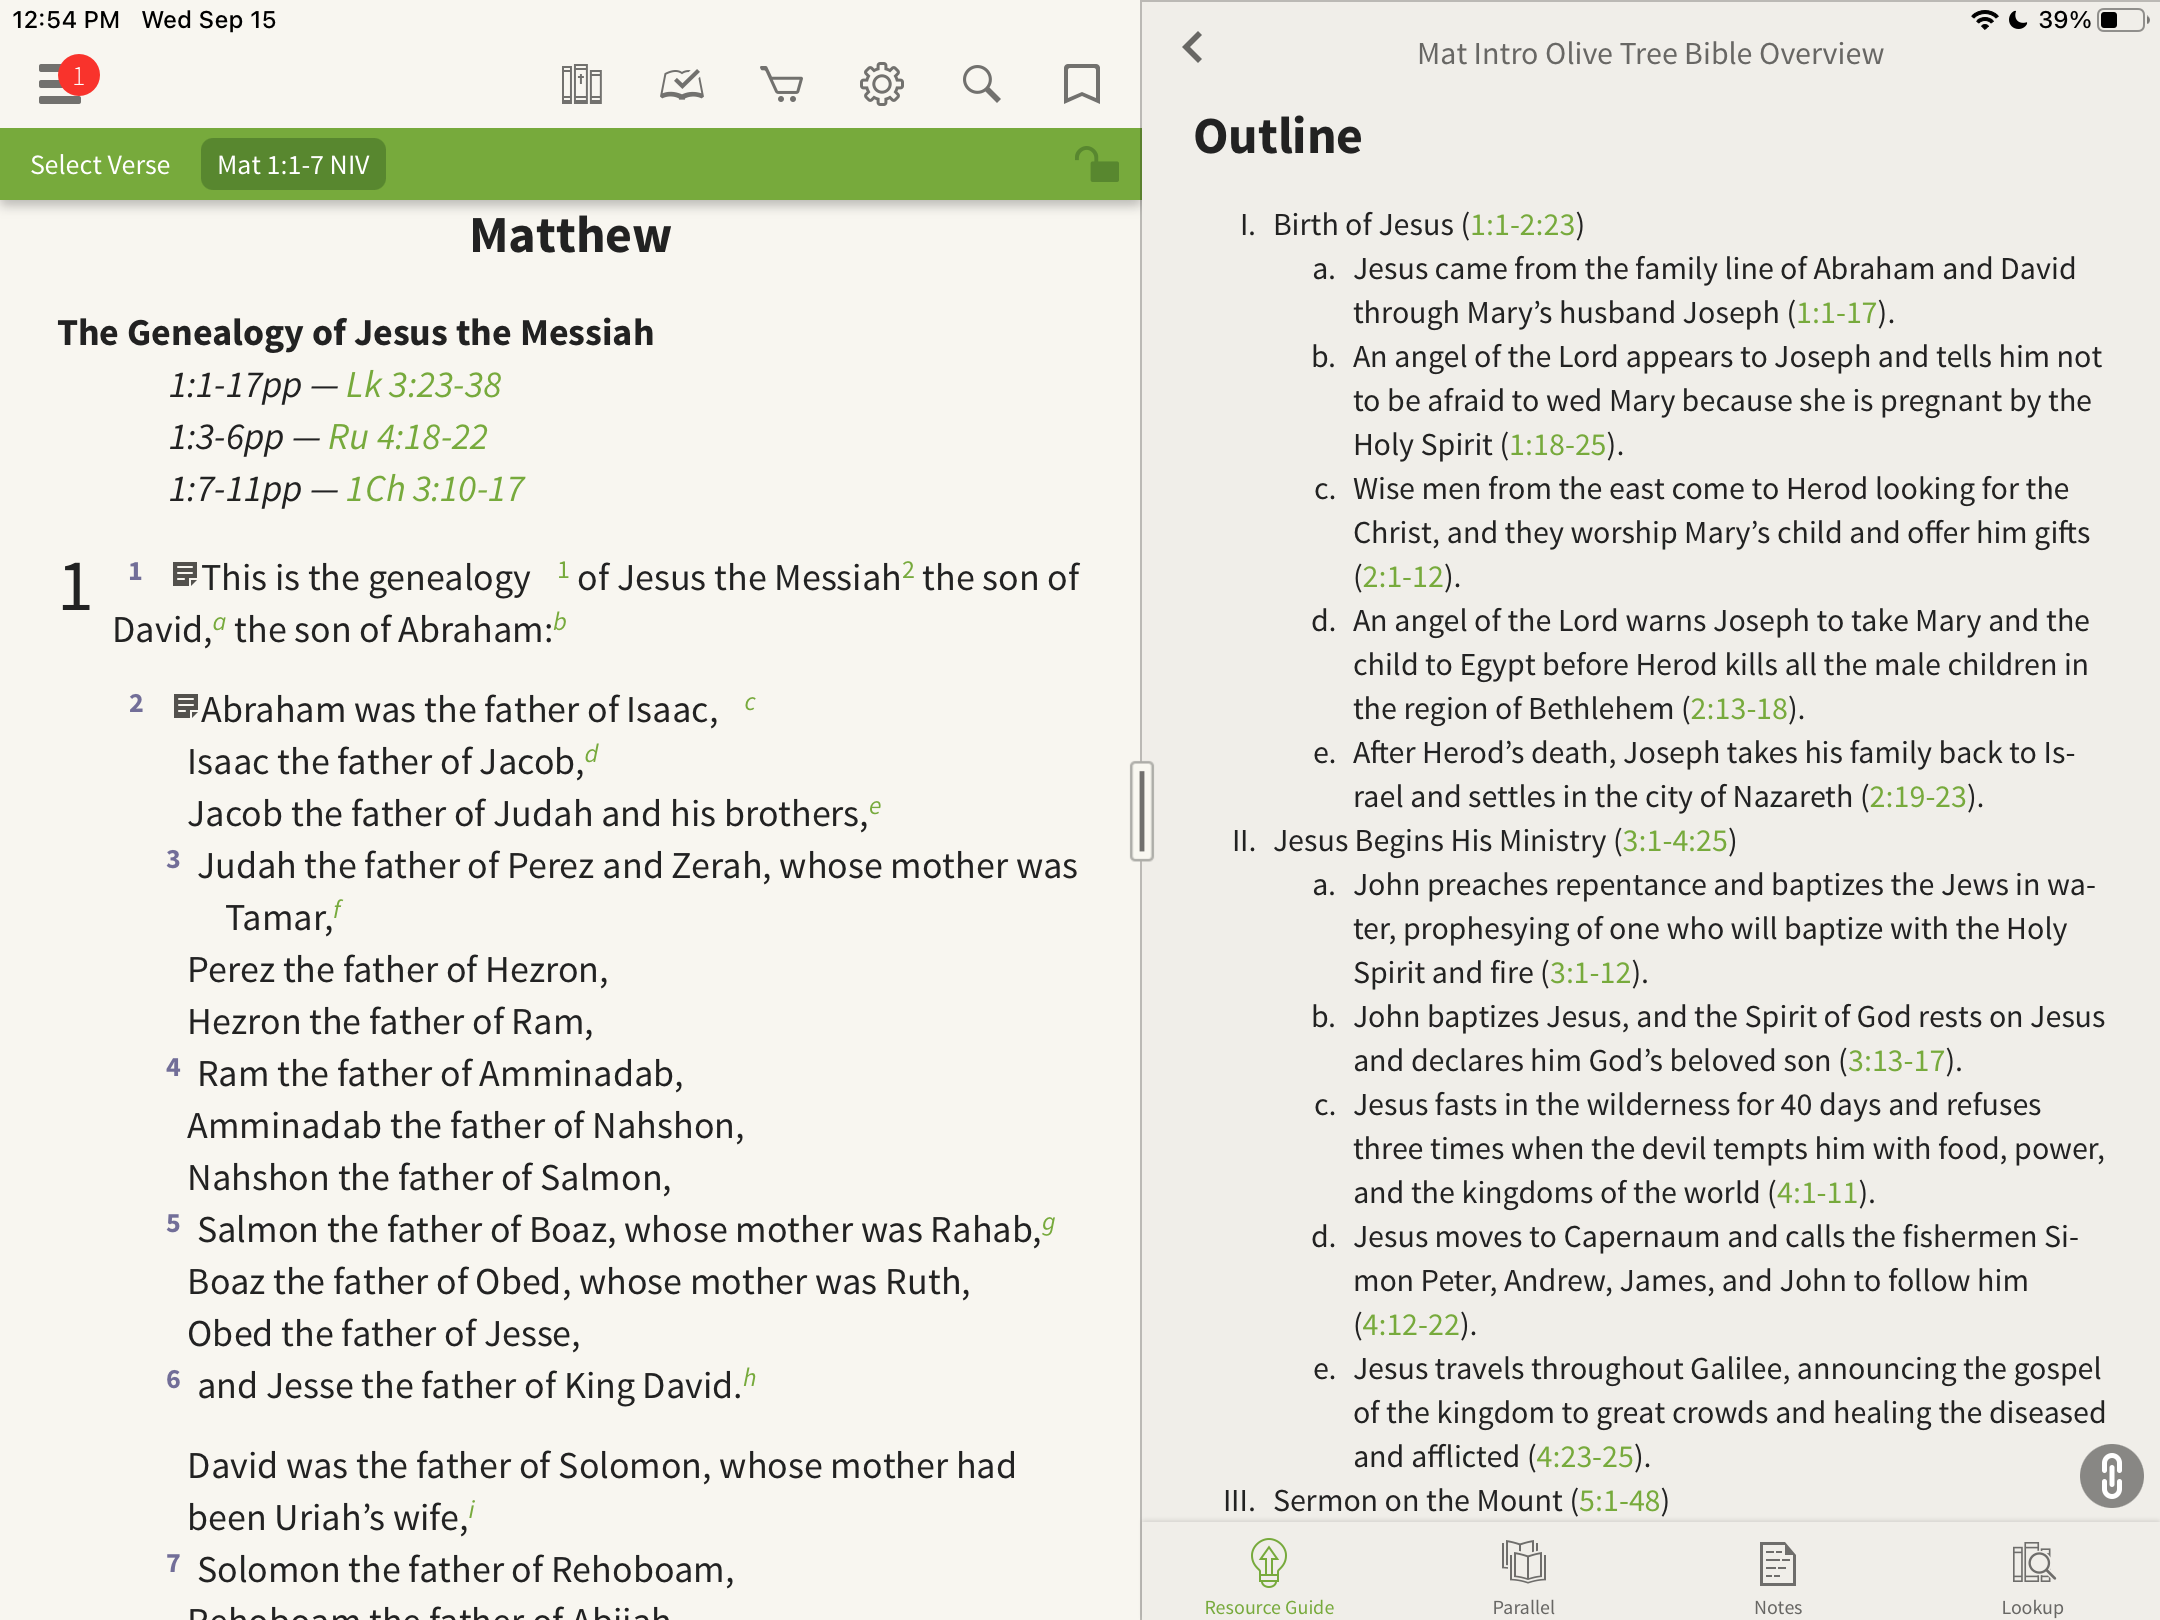
Task: Open the settings gear
Action: tap(882, 84)
